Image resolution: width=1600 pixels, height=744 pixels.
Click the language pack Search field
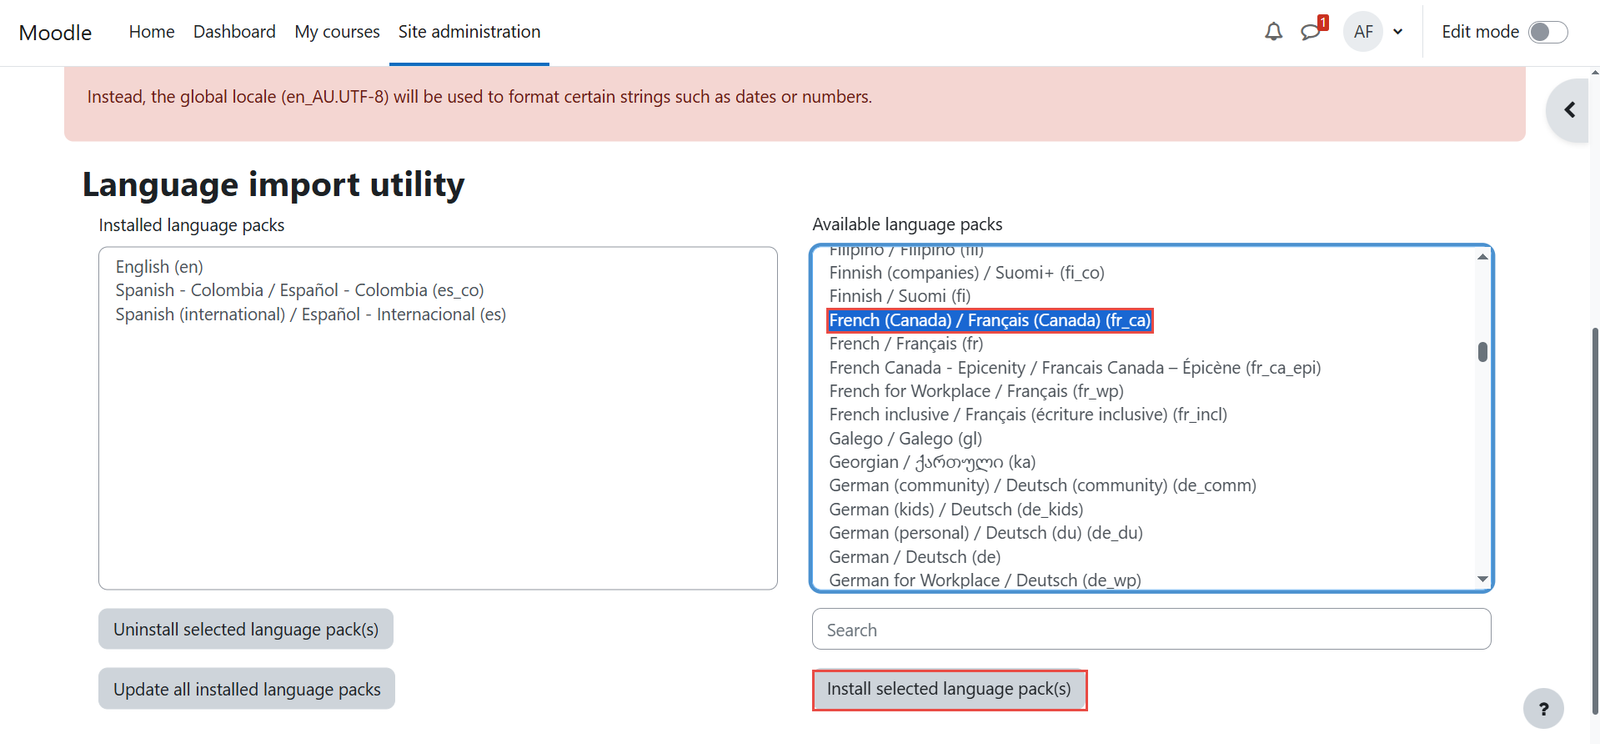(x=1151, y=630)
